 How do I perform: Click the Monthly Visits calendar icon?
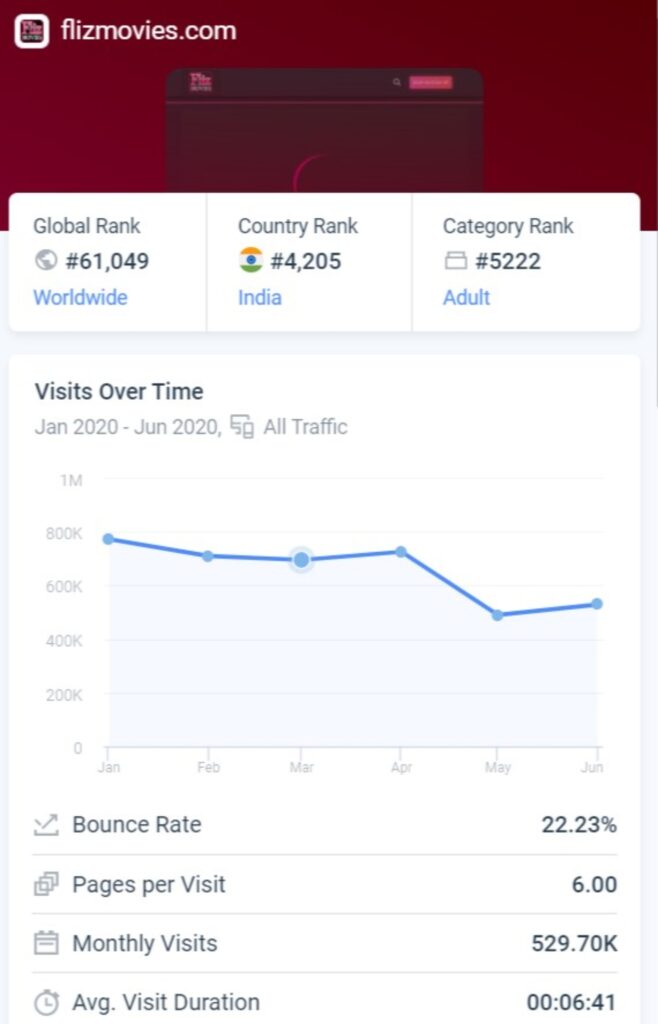[46, 943]
